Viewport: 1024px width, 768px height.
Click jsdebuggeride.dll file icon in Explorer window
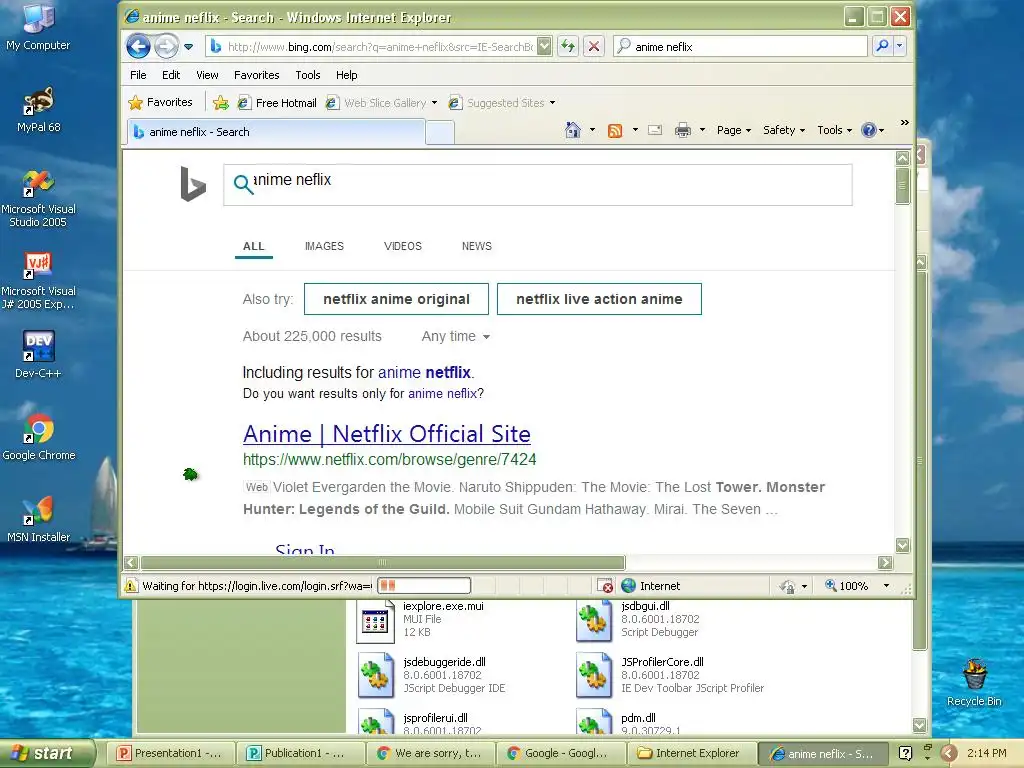(x=376, y=675)
